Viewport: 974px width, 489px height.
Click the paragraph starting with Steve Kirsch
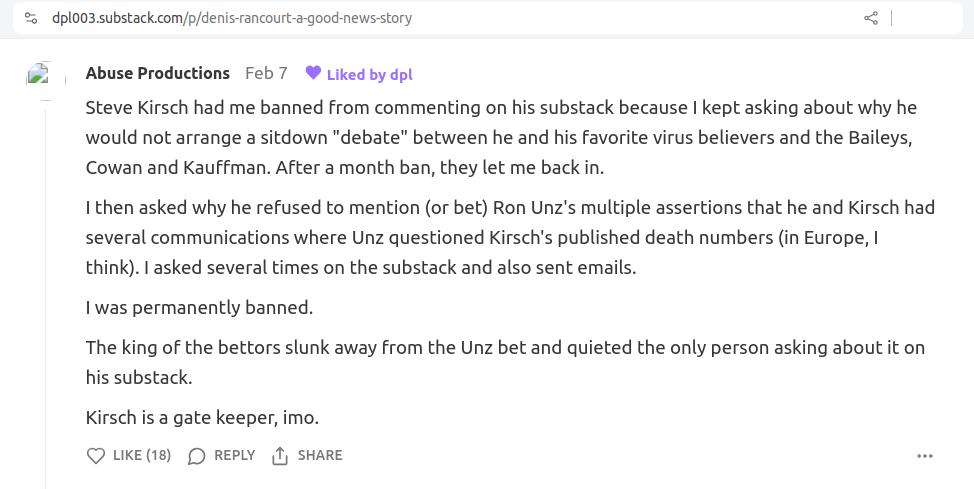(500, 137)
